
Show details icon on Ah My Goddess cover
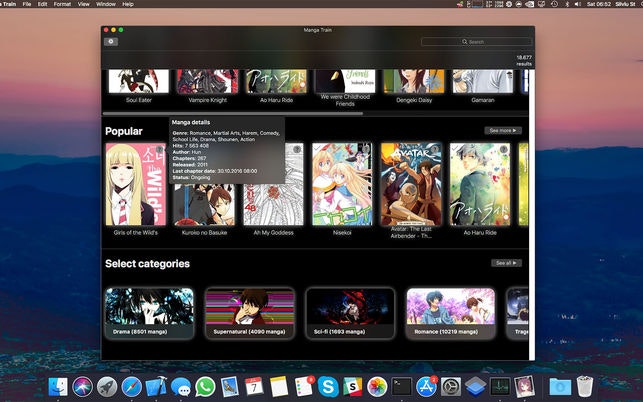pos(297,149)
